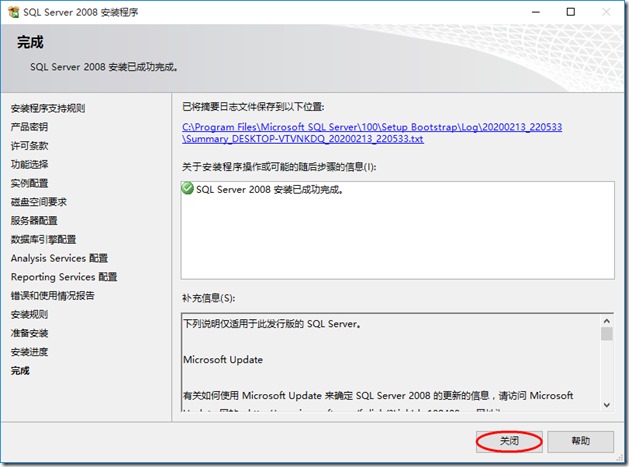Select the 磁盘空间要求 step
The image size is (629, 467).
[x=39, y=202]
